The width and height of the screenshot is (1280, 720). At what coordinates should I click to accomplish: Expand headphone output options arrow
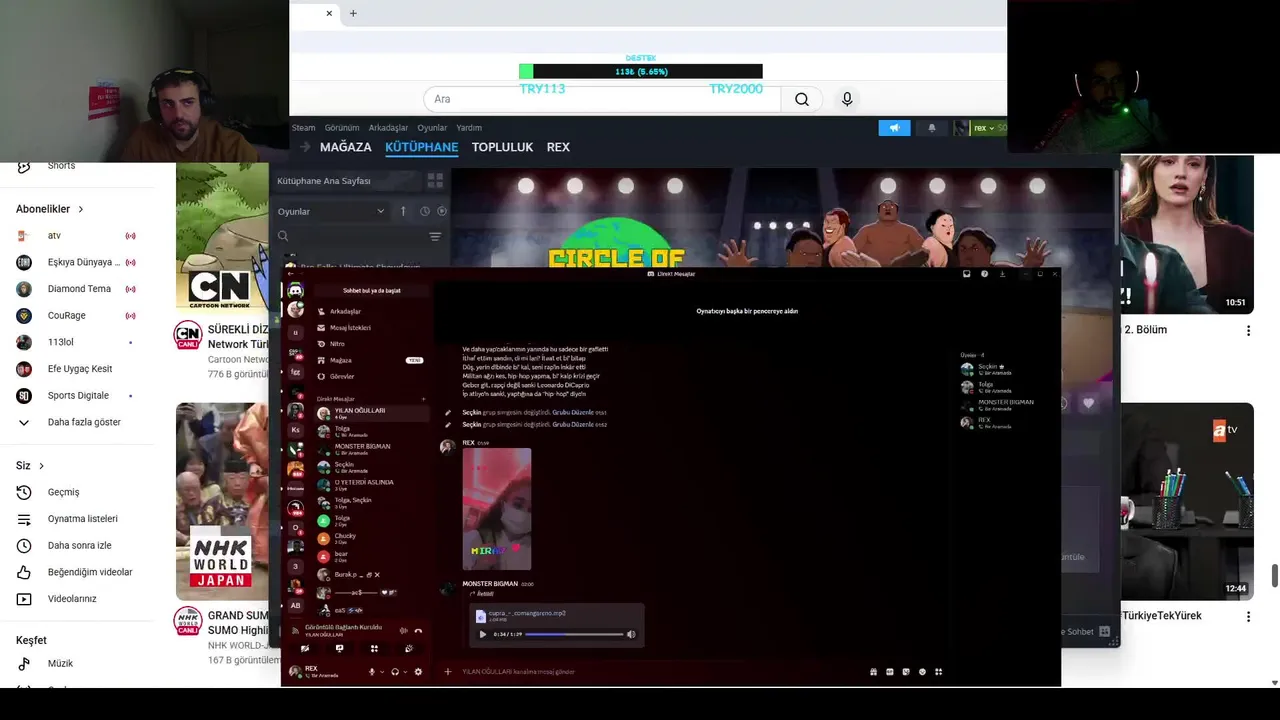(x=404, y=672)
